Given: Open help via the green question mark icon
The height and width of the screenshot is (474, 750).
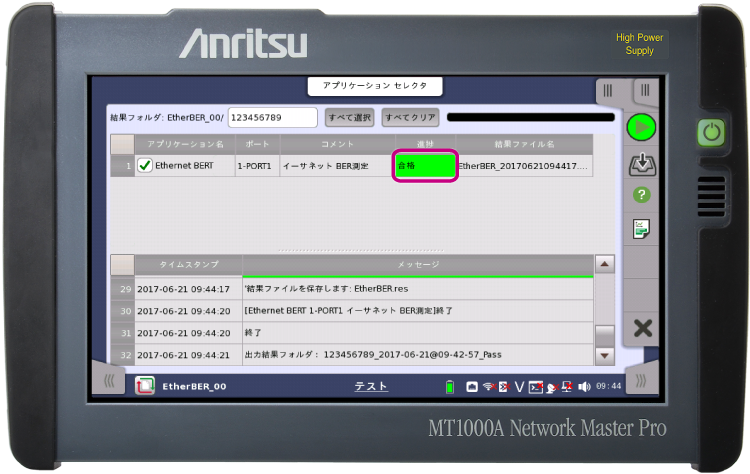Looking at the screenshot, I should click(x=641, y=195).
